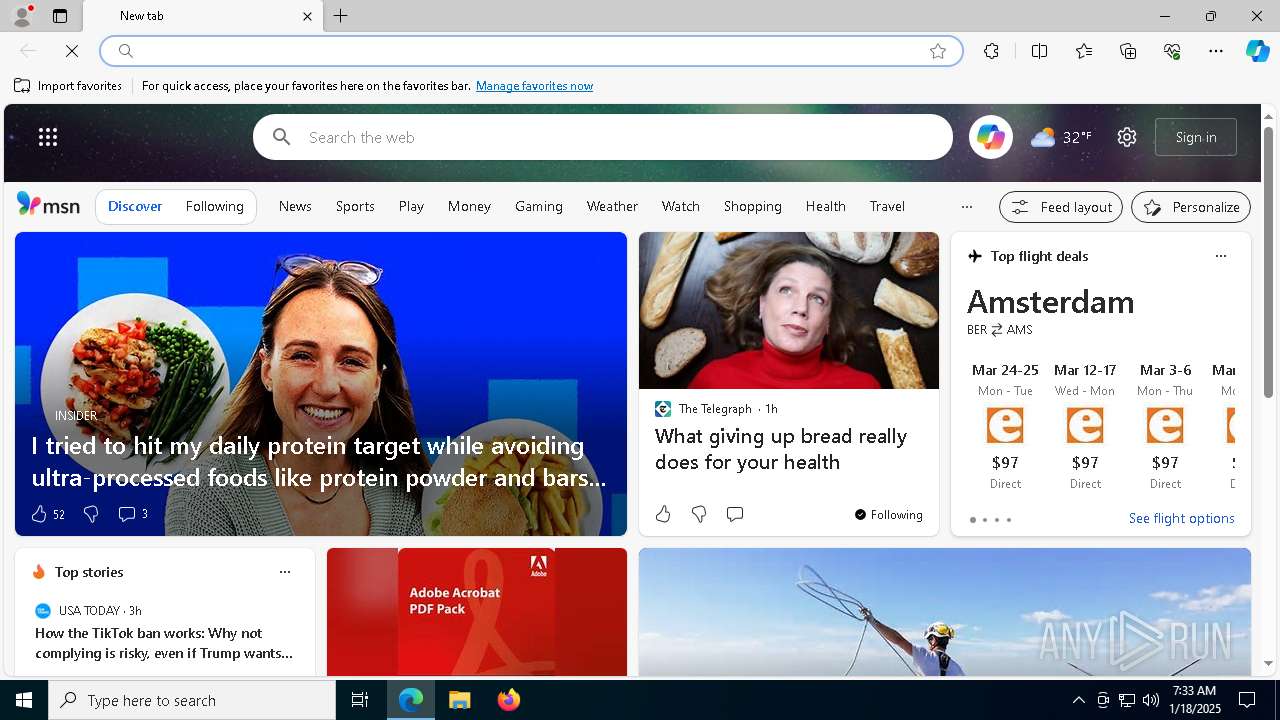Open Copilot icon beside the search box

(991, 137)
